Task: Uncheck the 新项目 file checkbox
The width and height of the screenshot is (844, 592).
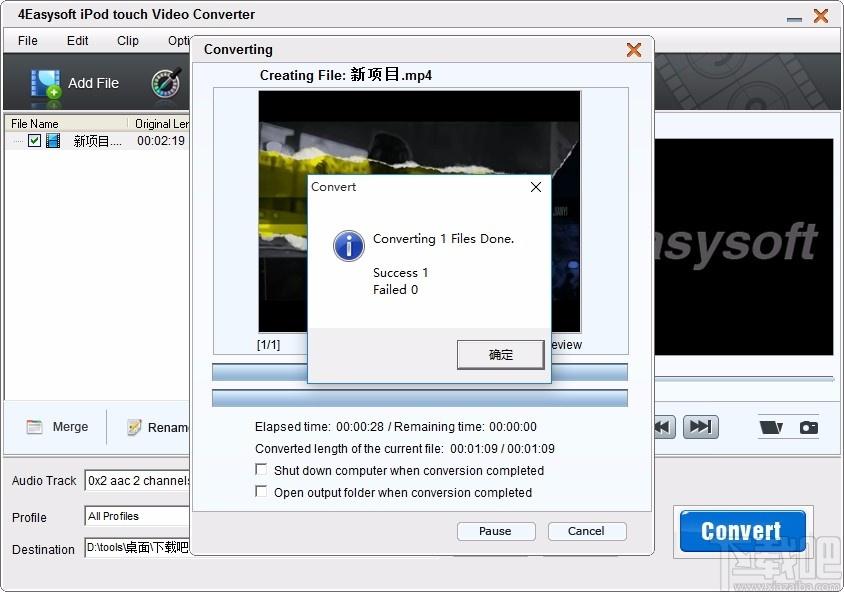Action: [34, 141]
